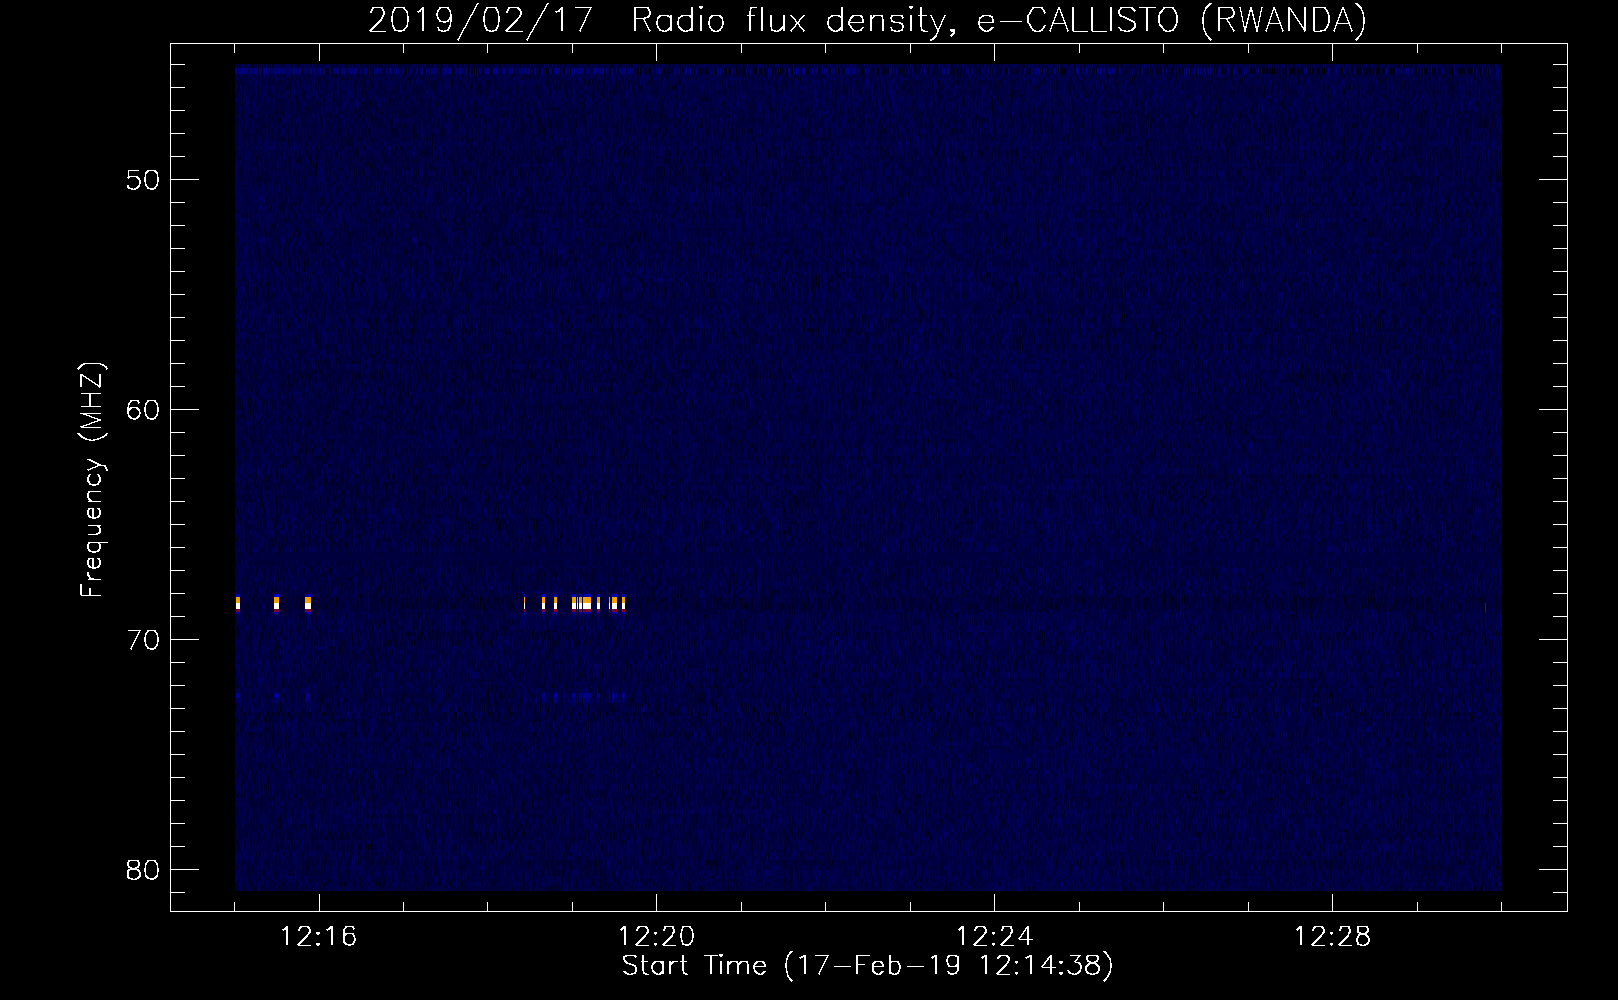Select the 'Frequency (MHZ)' axis label

tap(91, 480)
